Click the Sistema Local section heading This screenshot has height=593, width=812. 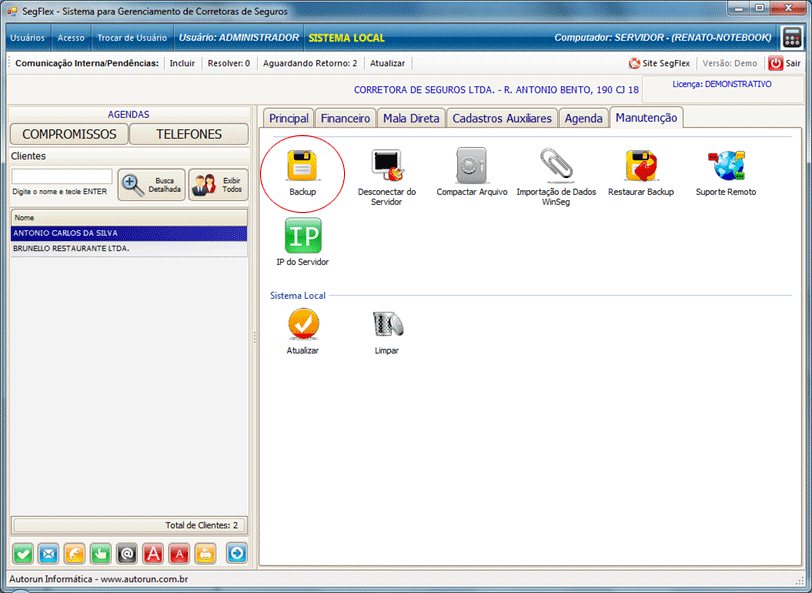[298, 296]
